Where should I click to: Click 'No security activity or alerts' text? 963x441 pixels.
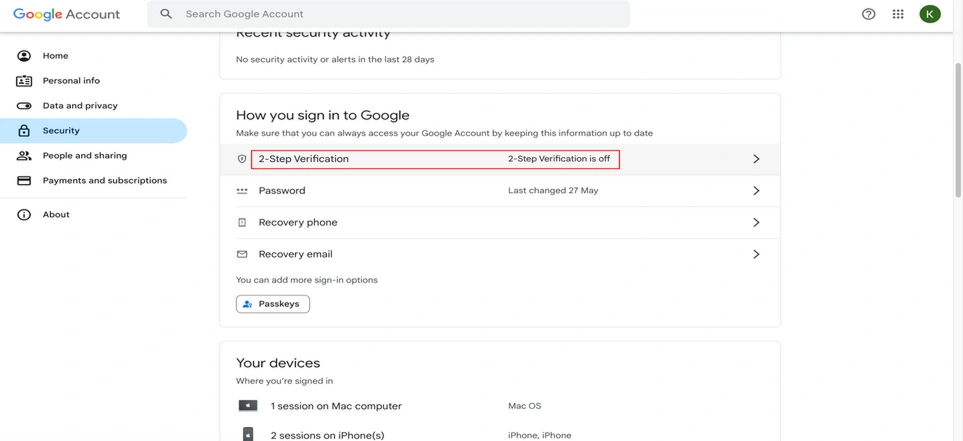pyautogui.click(x=335, y=60)
